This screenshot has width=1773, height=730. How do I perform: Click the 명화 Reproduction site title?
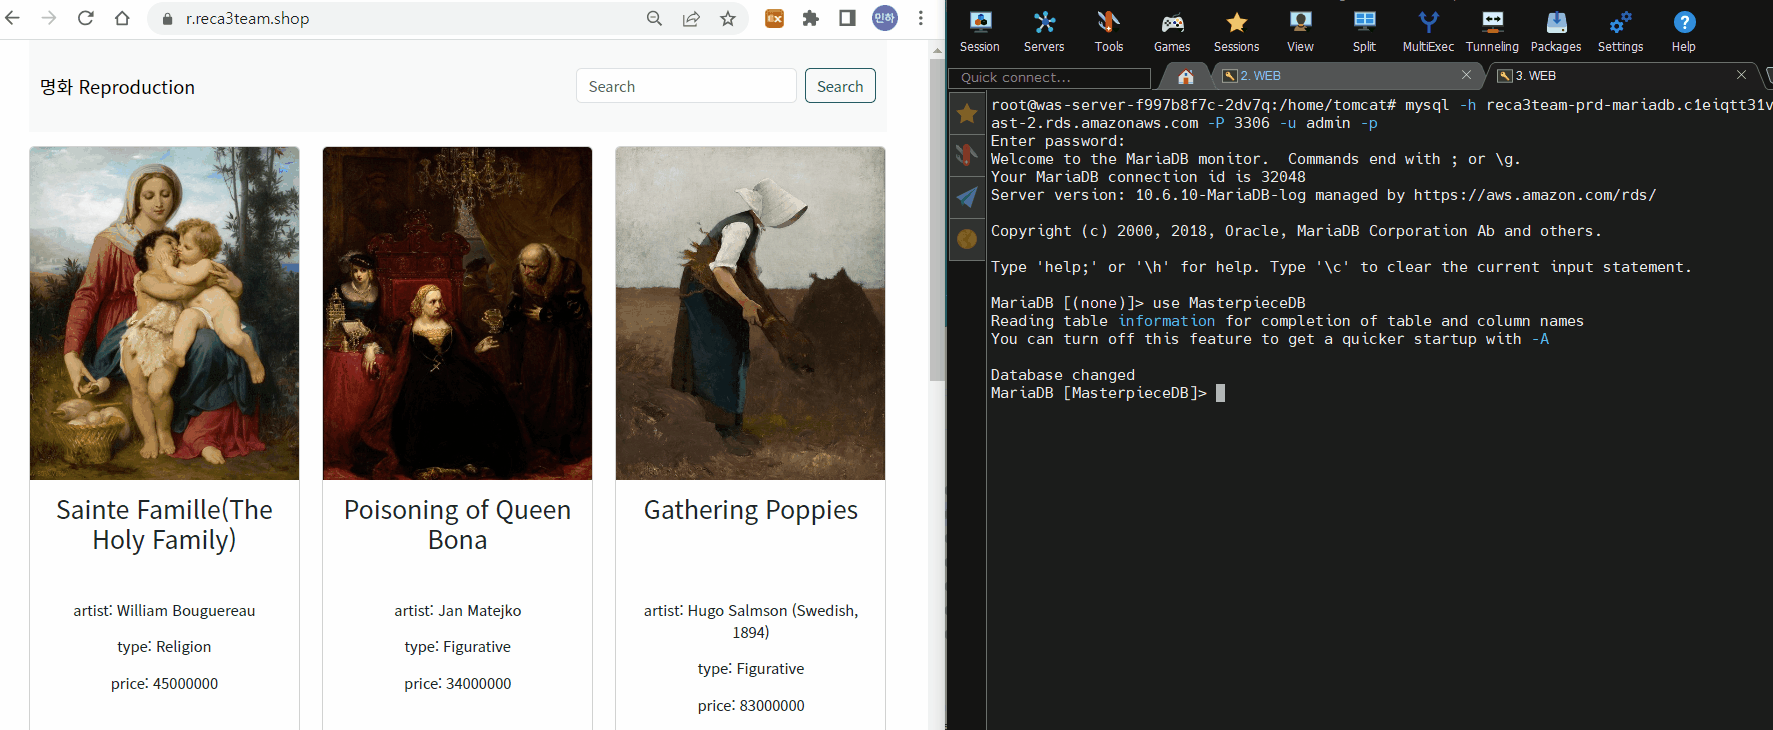point(117,87)
